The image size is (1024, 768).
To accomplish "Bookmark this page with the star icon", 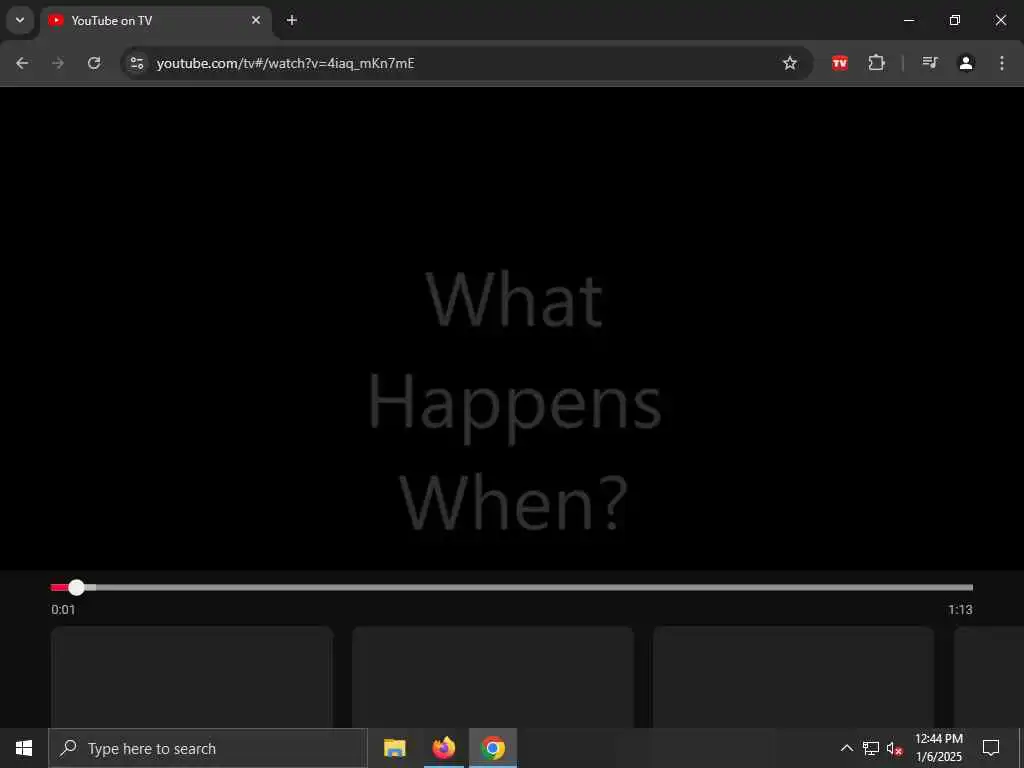I will pos(790,63).
